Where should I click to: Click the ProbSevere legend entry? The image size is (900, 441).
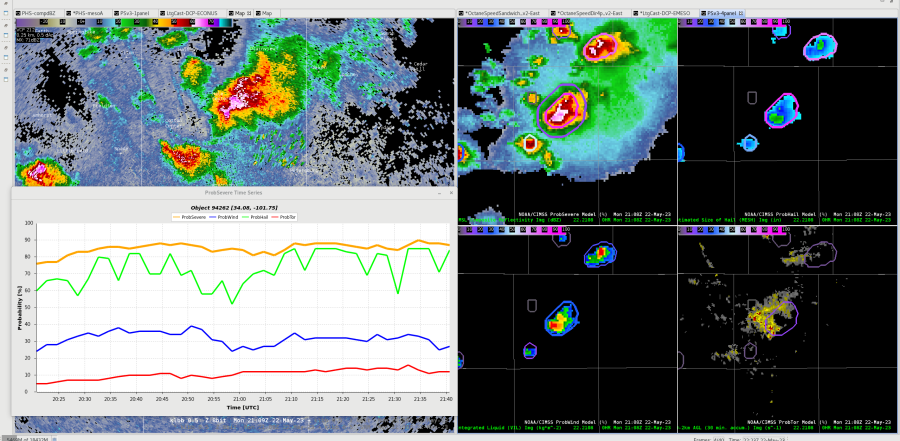pos(187,216)
